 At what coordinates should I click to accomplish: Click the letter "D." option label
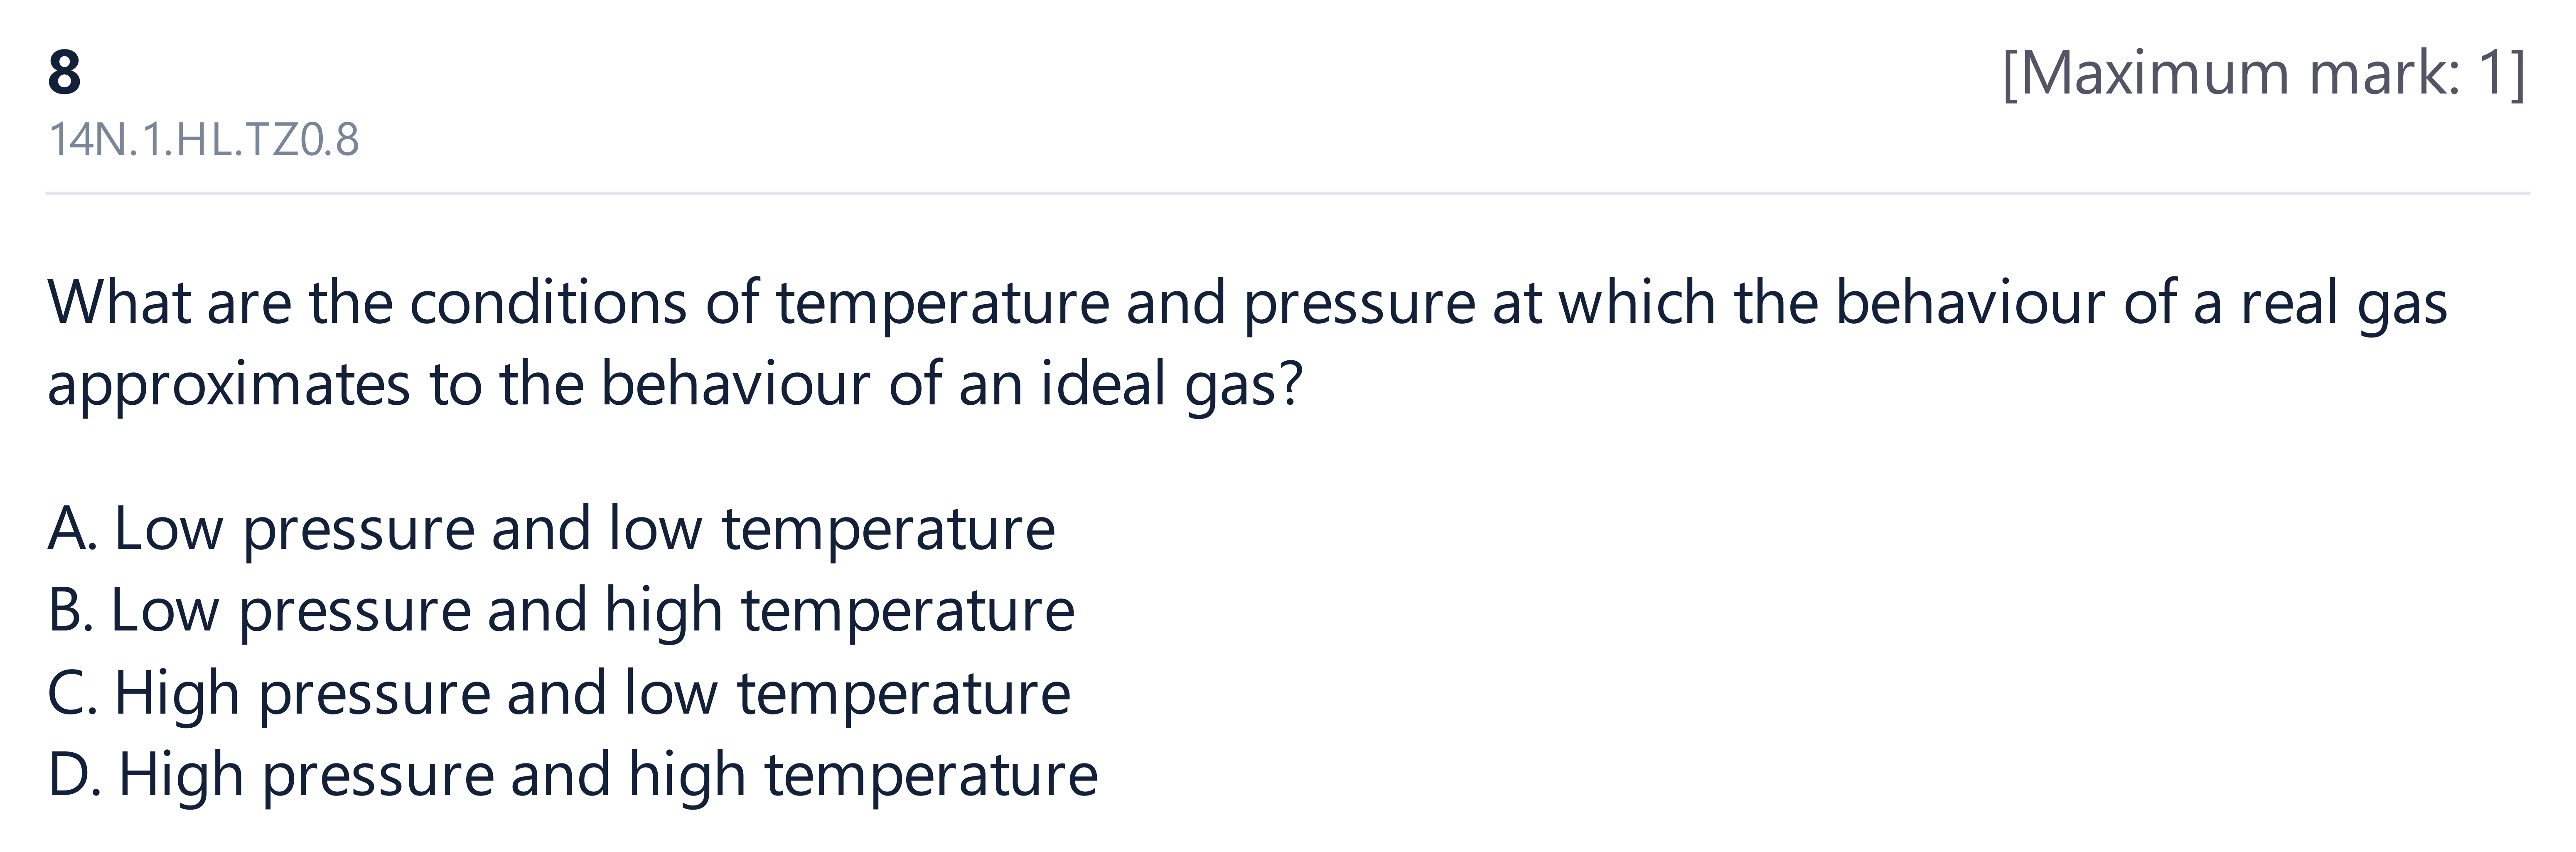(x=74, y=775)
